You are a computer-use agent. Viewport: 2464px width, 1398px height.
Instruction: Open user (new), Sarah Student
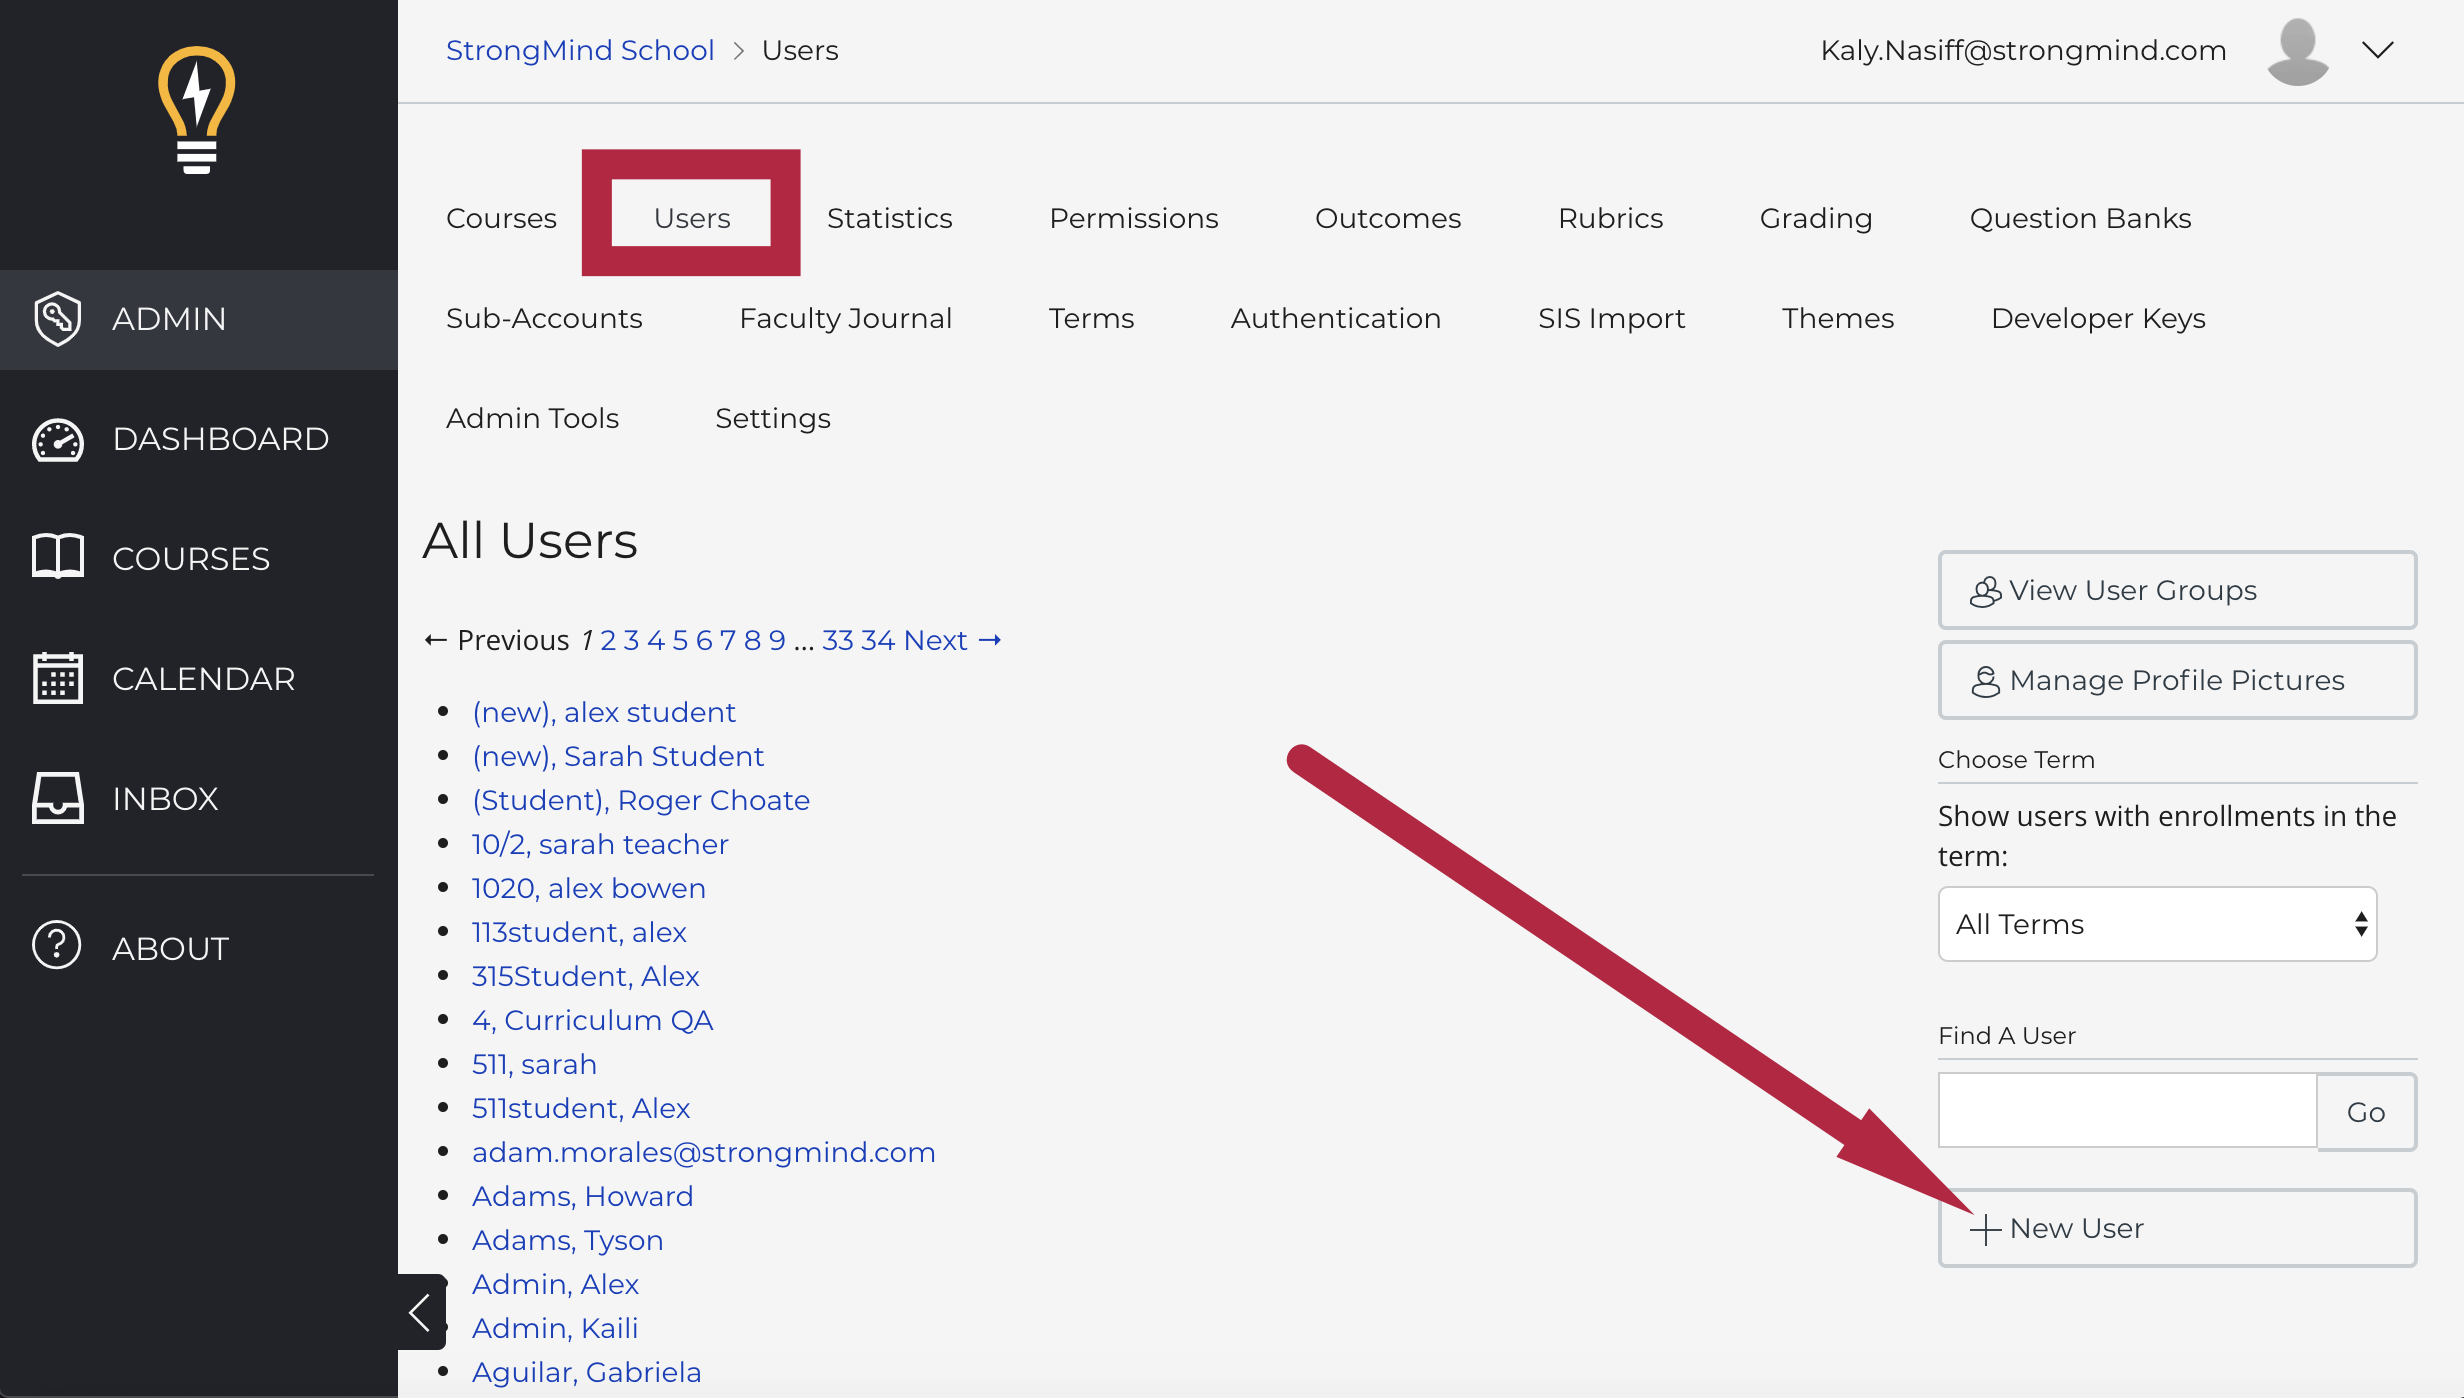tap(618, 756)
